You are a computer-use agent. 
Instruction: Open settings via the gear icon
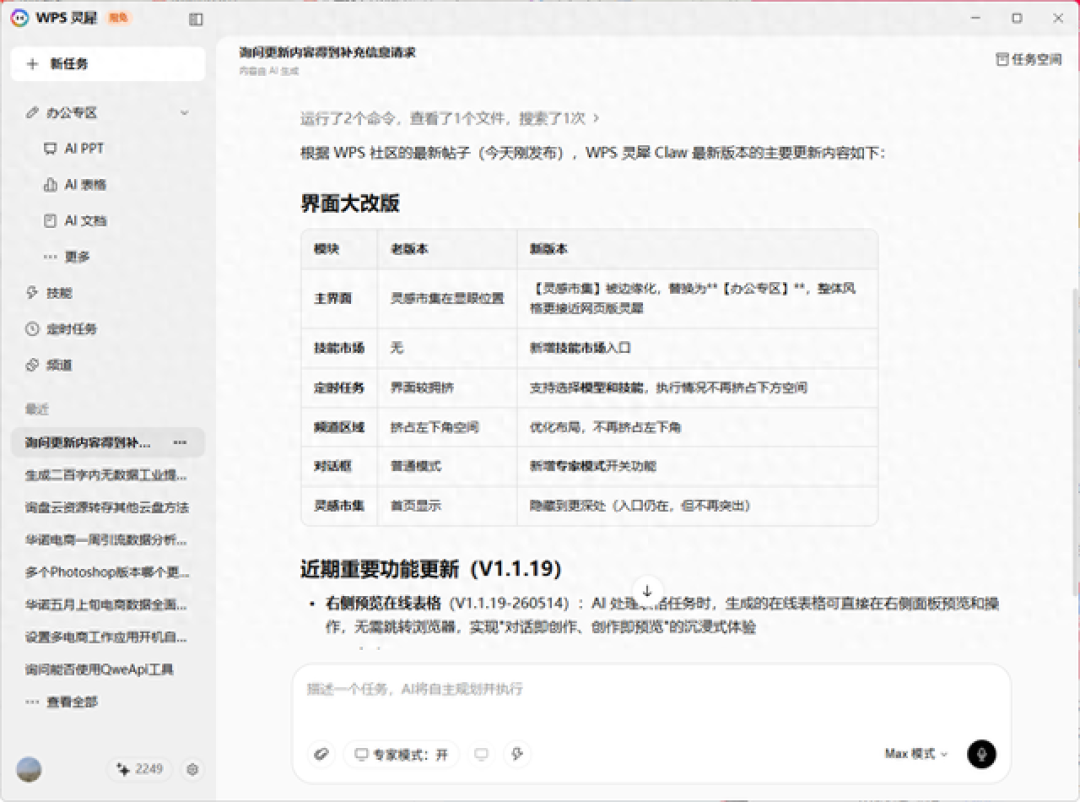pos(193,769)
